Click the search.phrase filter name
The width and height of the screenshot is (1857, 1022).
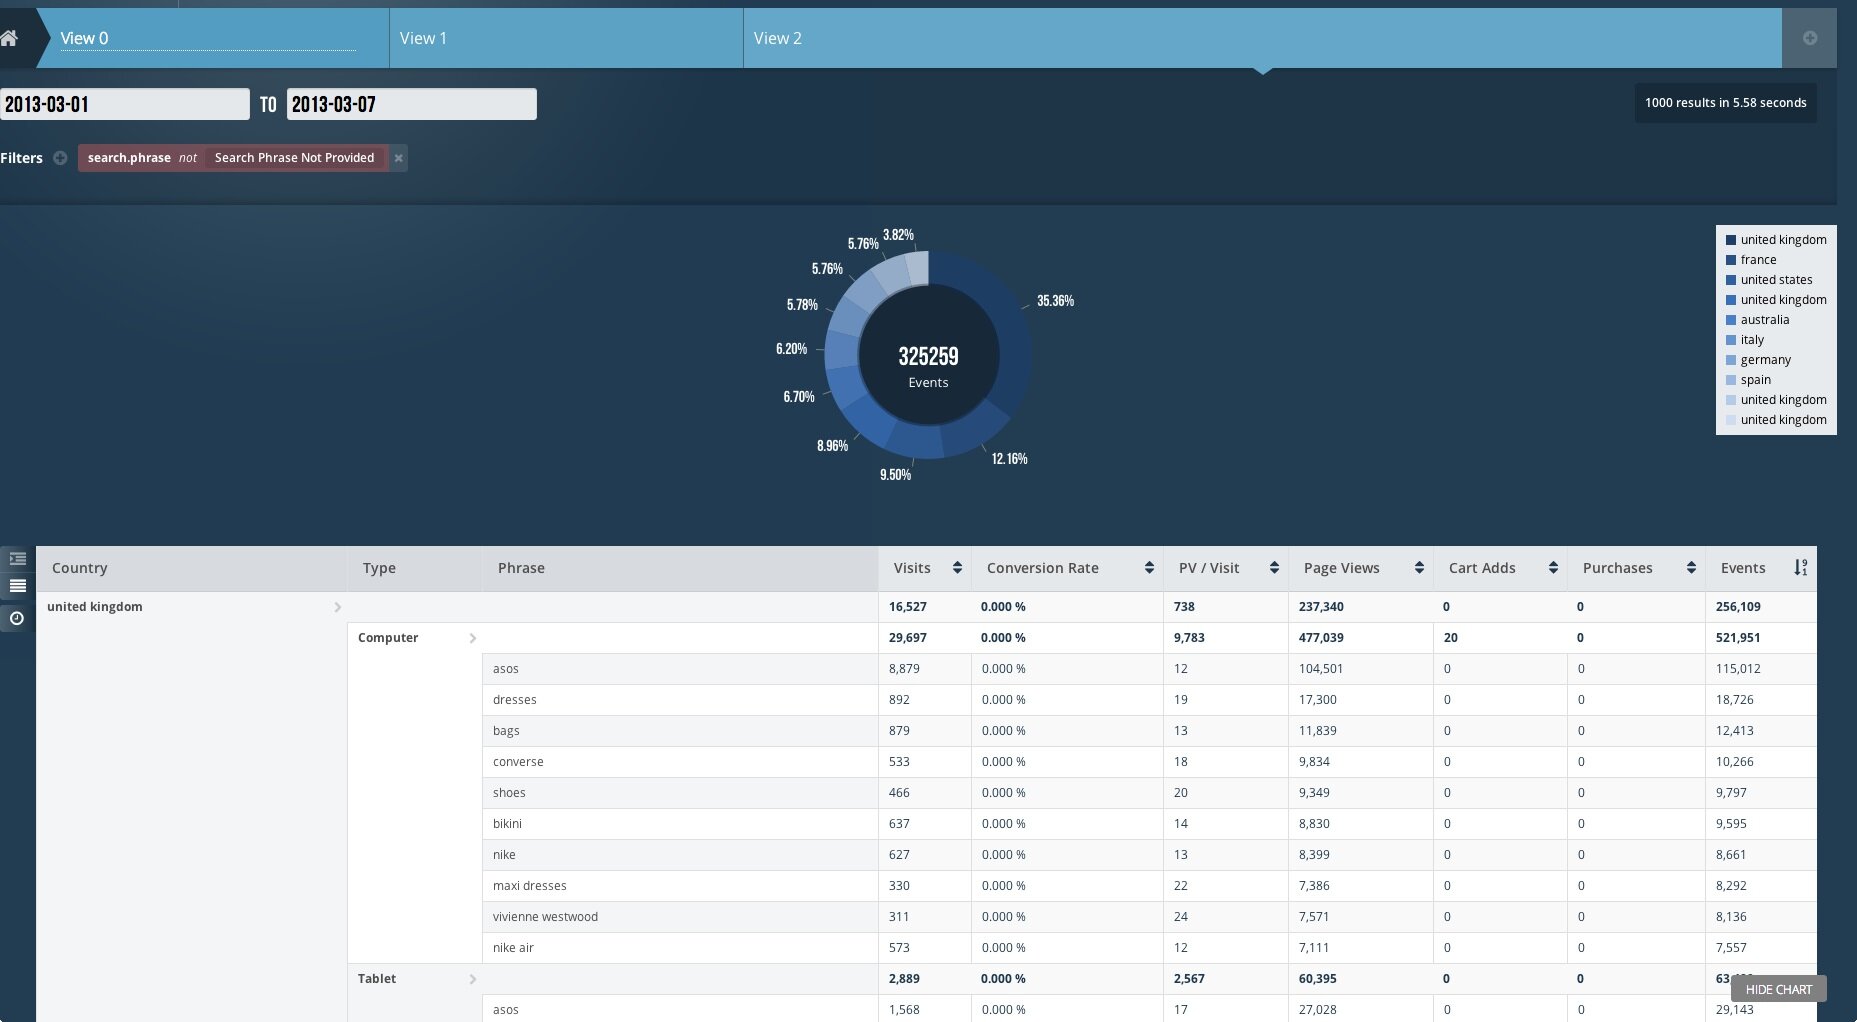point(129,158)
